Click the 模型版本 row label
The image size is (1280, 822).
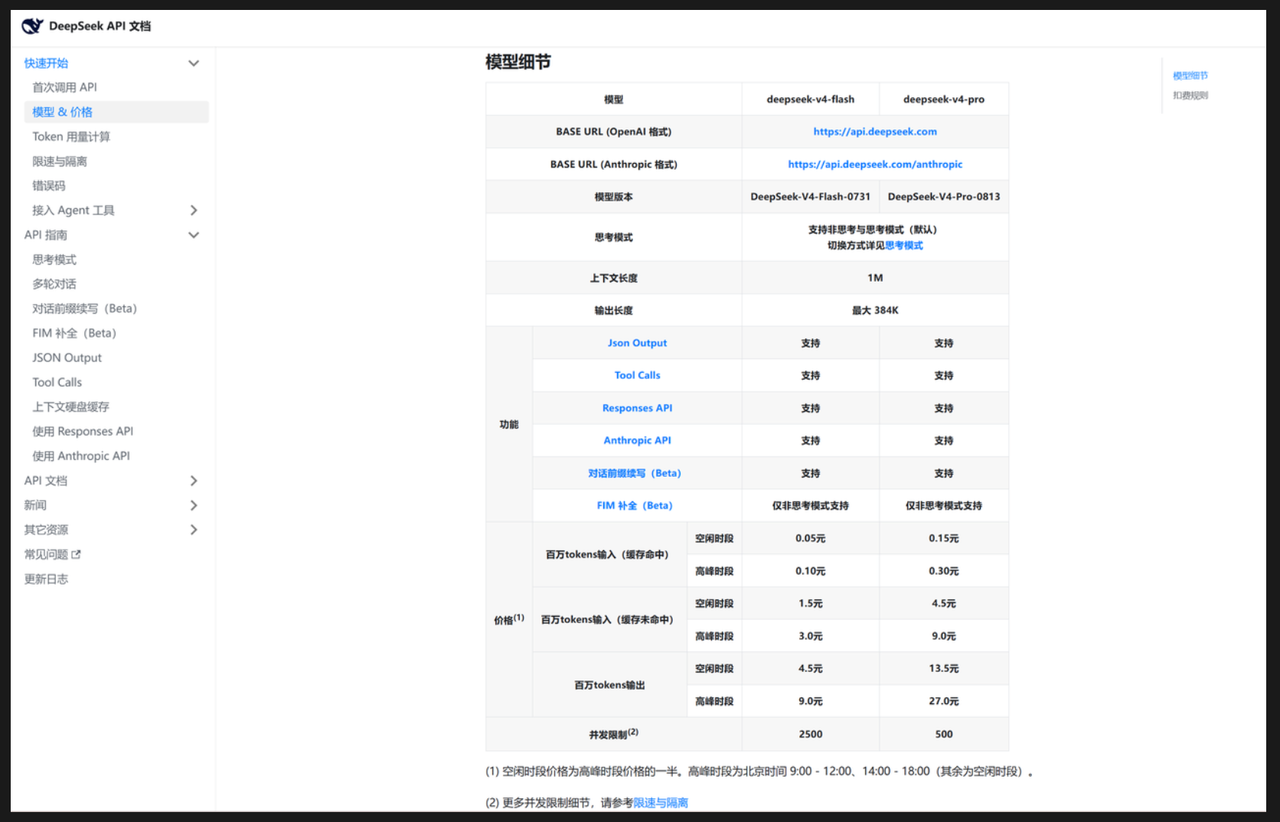click(614, 197)
